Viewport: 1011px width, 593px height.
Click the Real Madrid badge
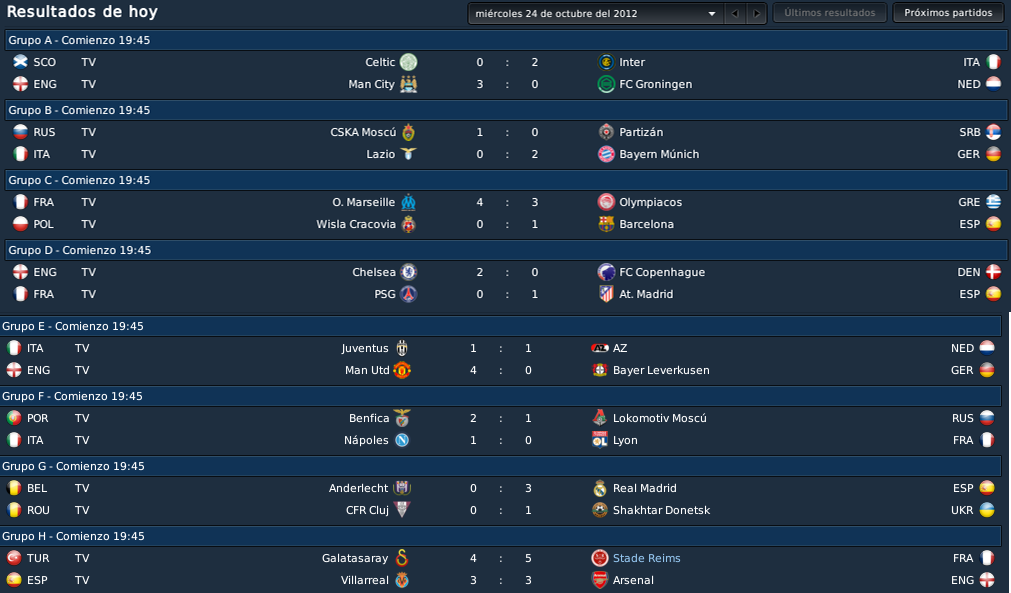[x=600, y=488]
